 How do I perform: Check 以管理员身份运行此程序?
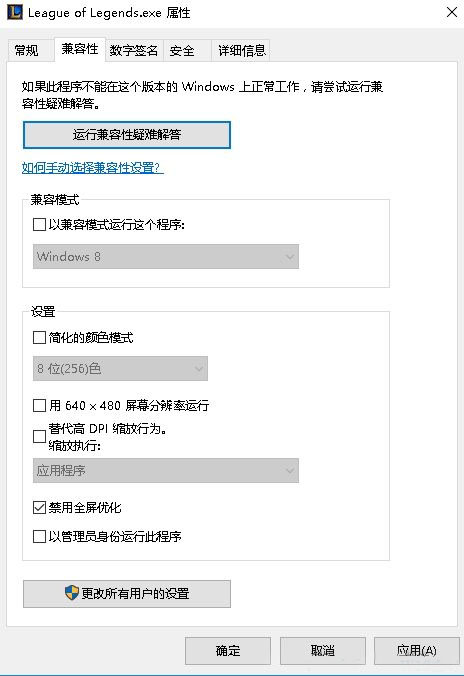(x=39, y=537)
